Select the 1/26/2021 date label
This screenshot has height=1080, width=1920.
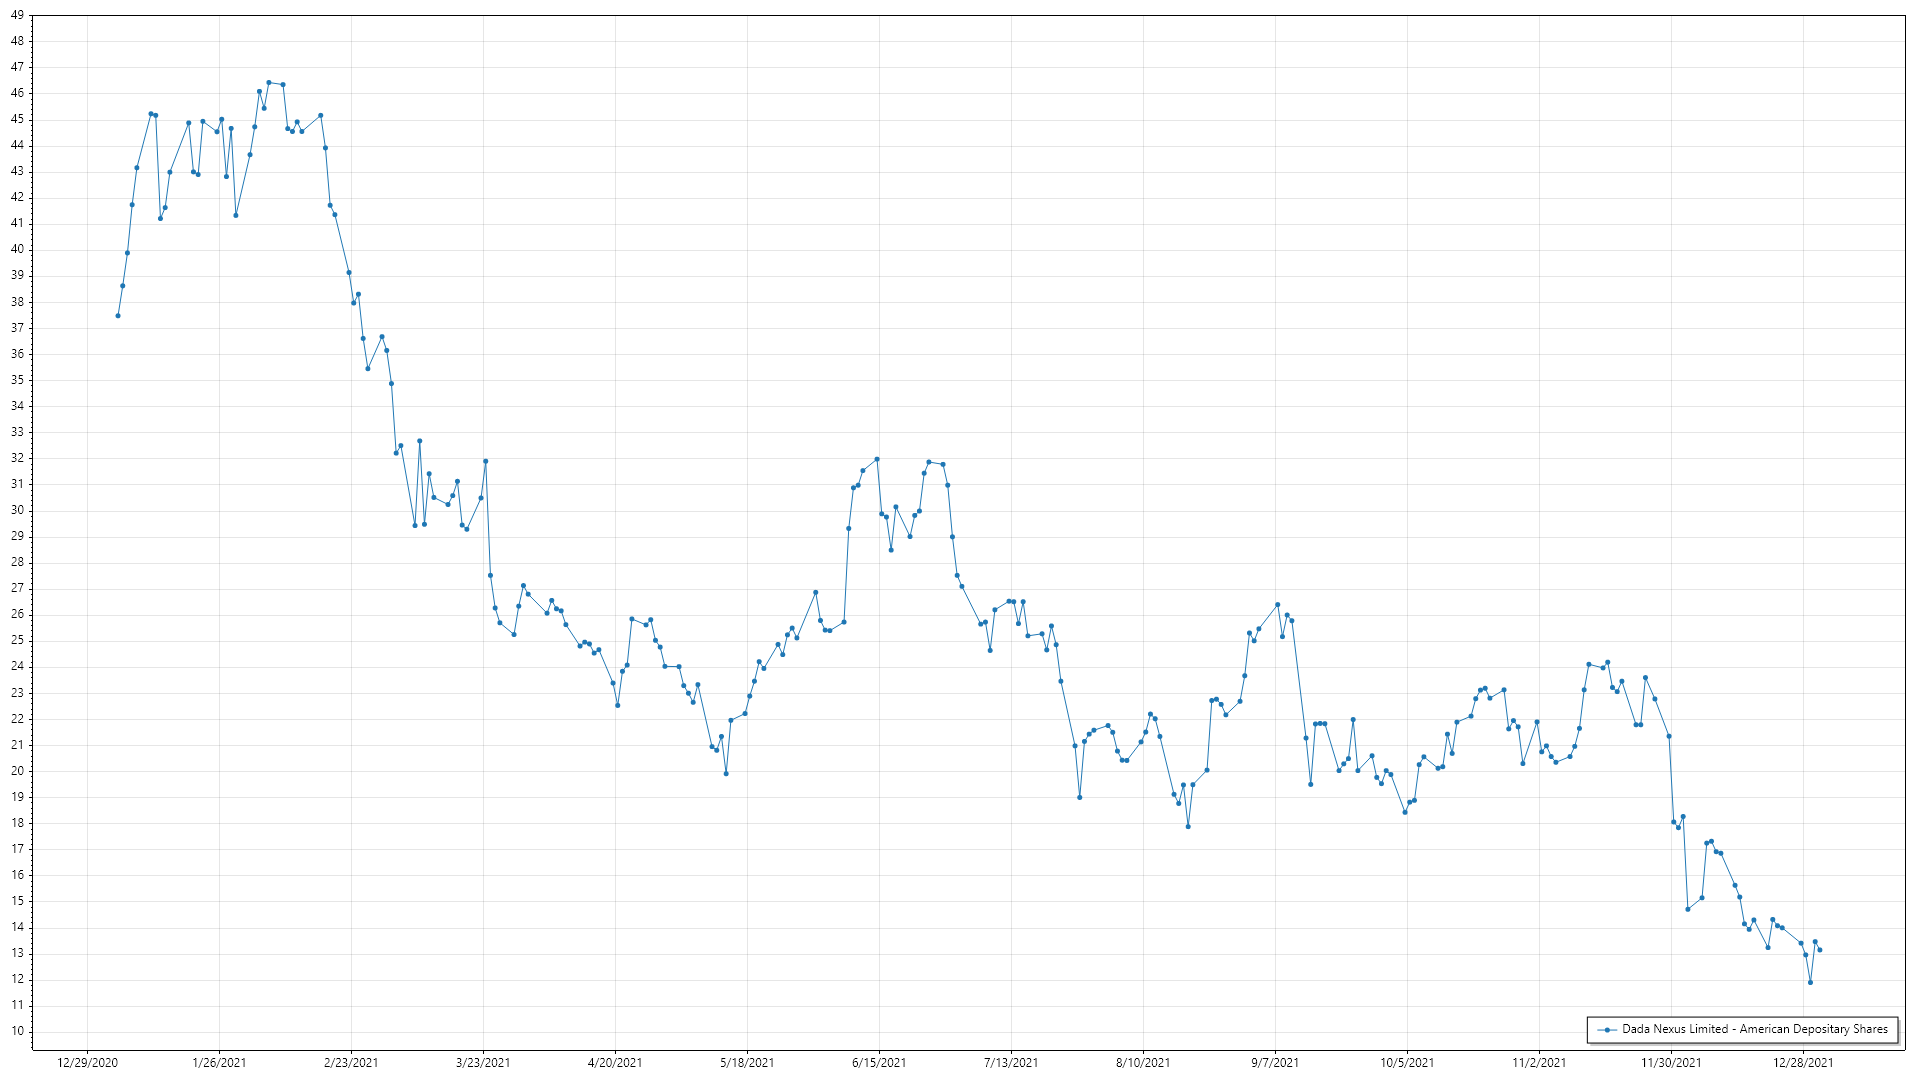point(219,1063)
